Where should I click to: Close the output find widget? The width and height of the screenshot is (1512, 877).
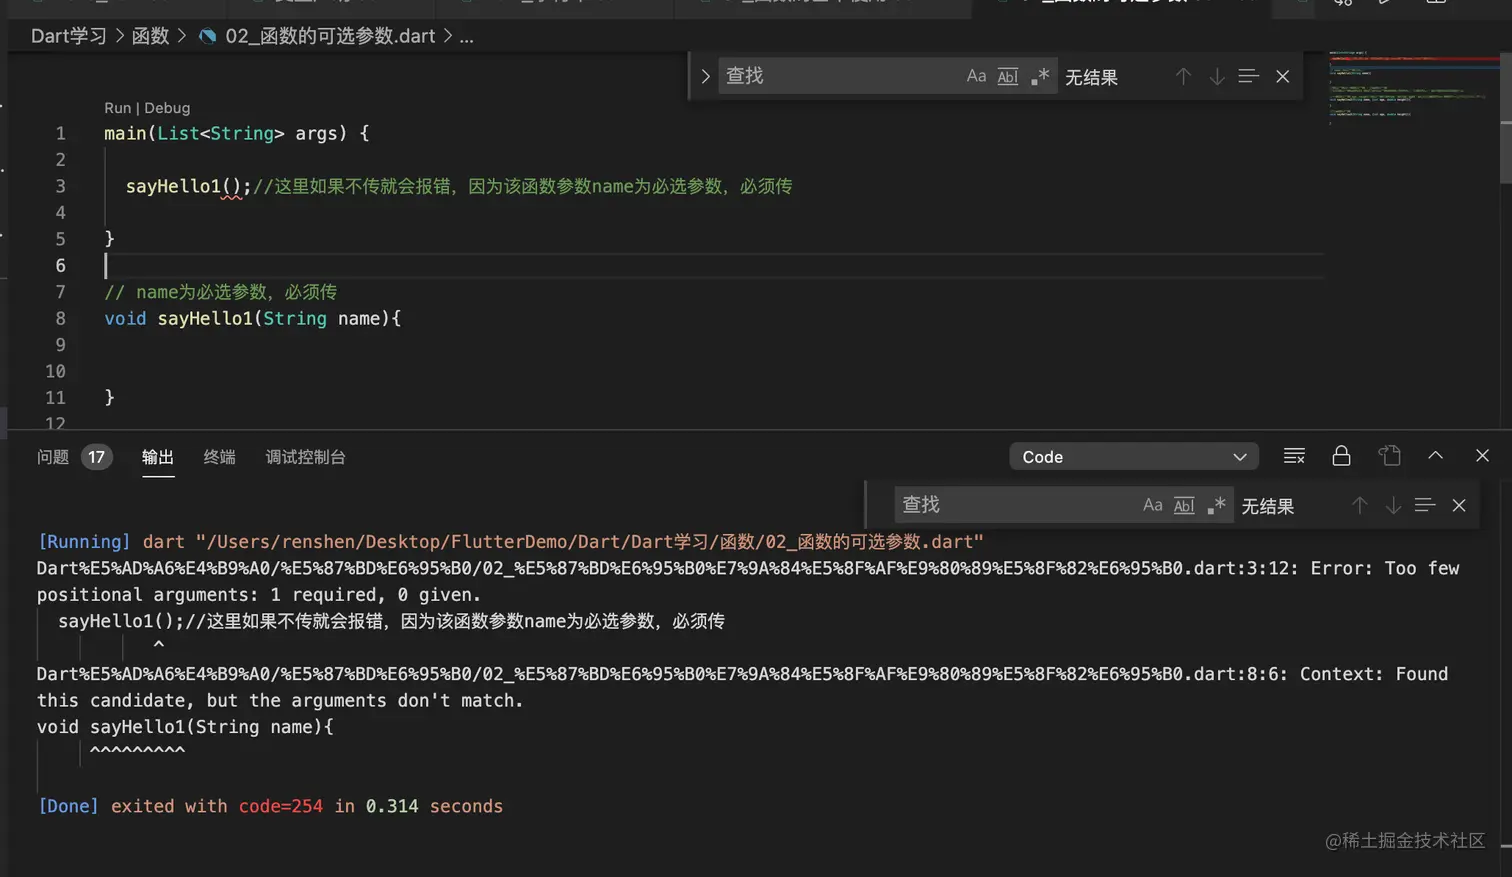[1459, 505]
